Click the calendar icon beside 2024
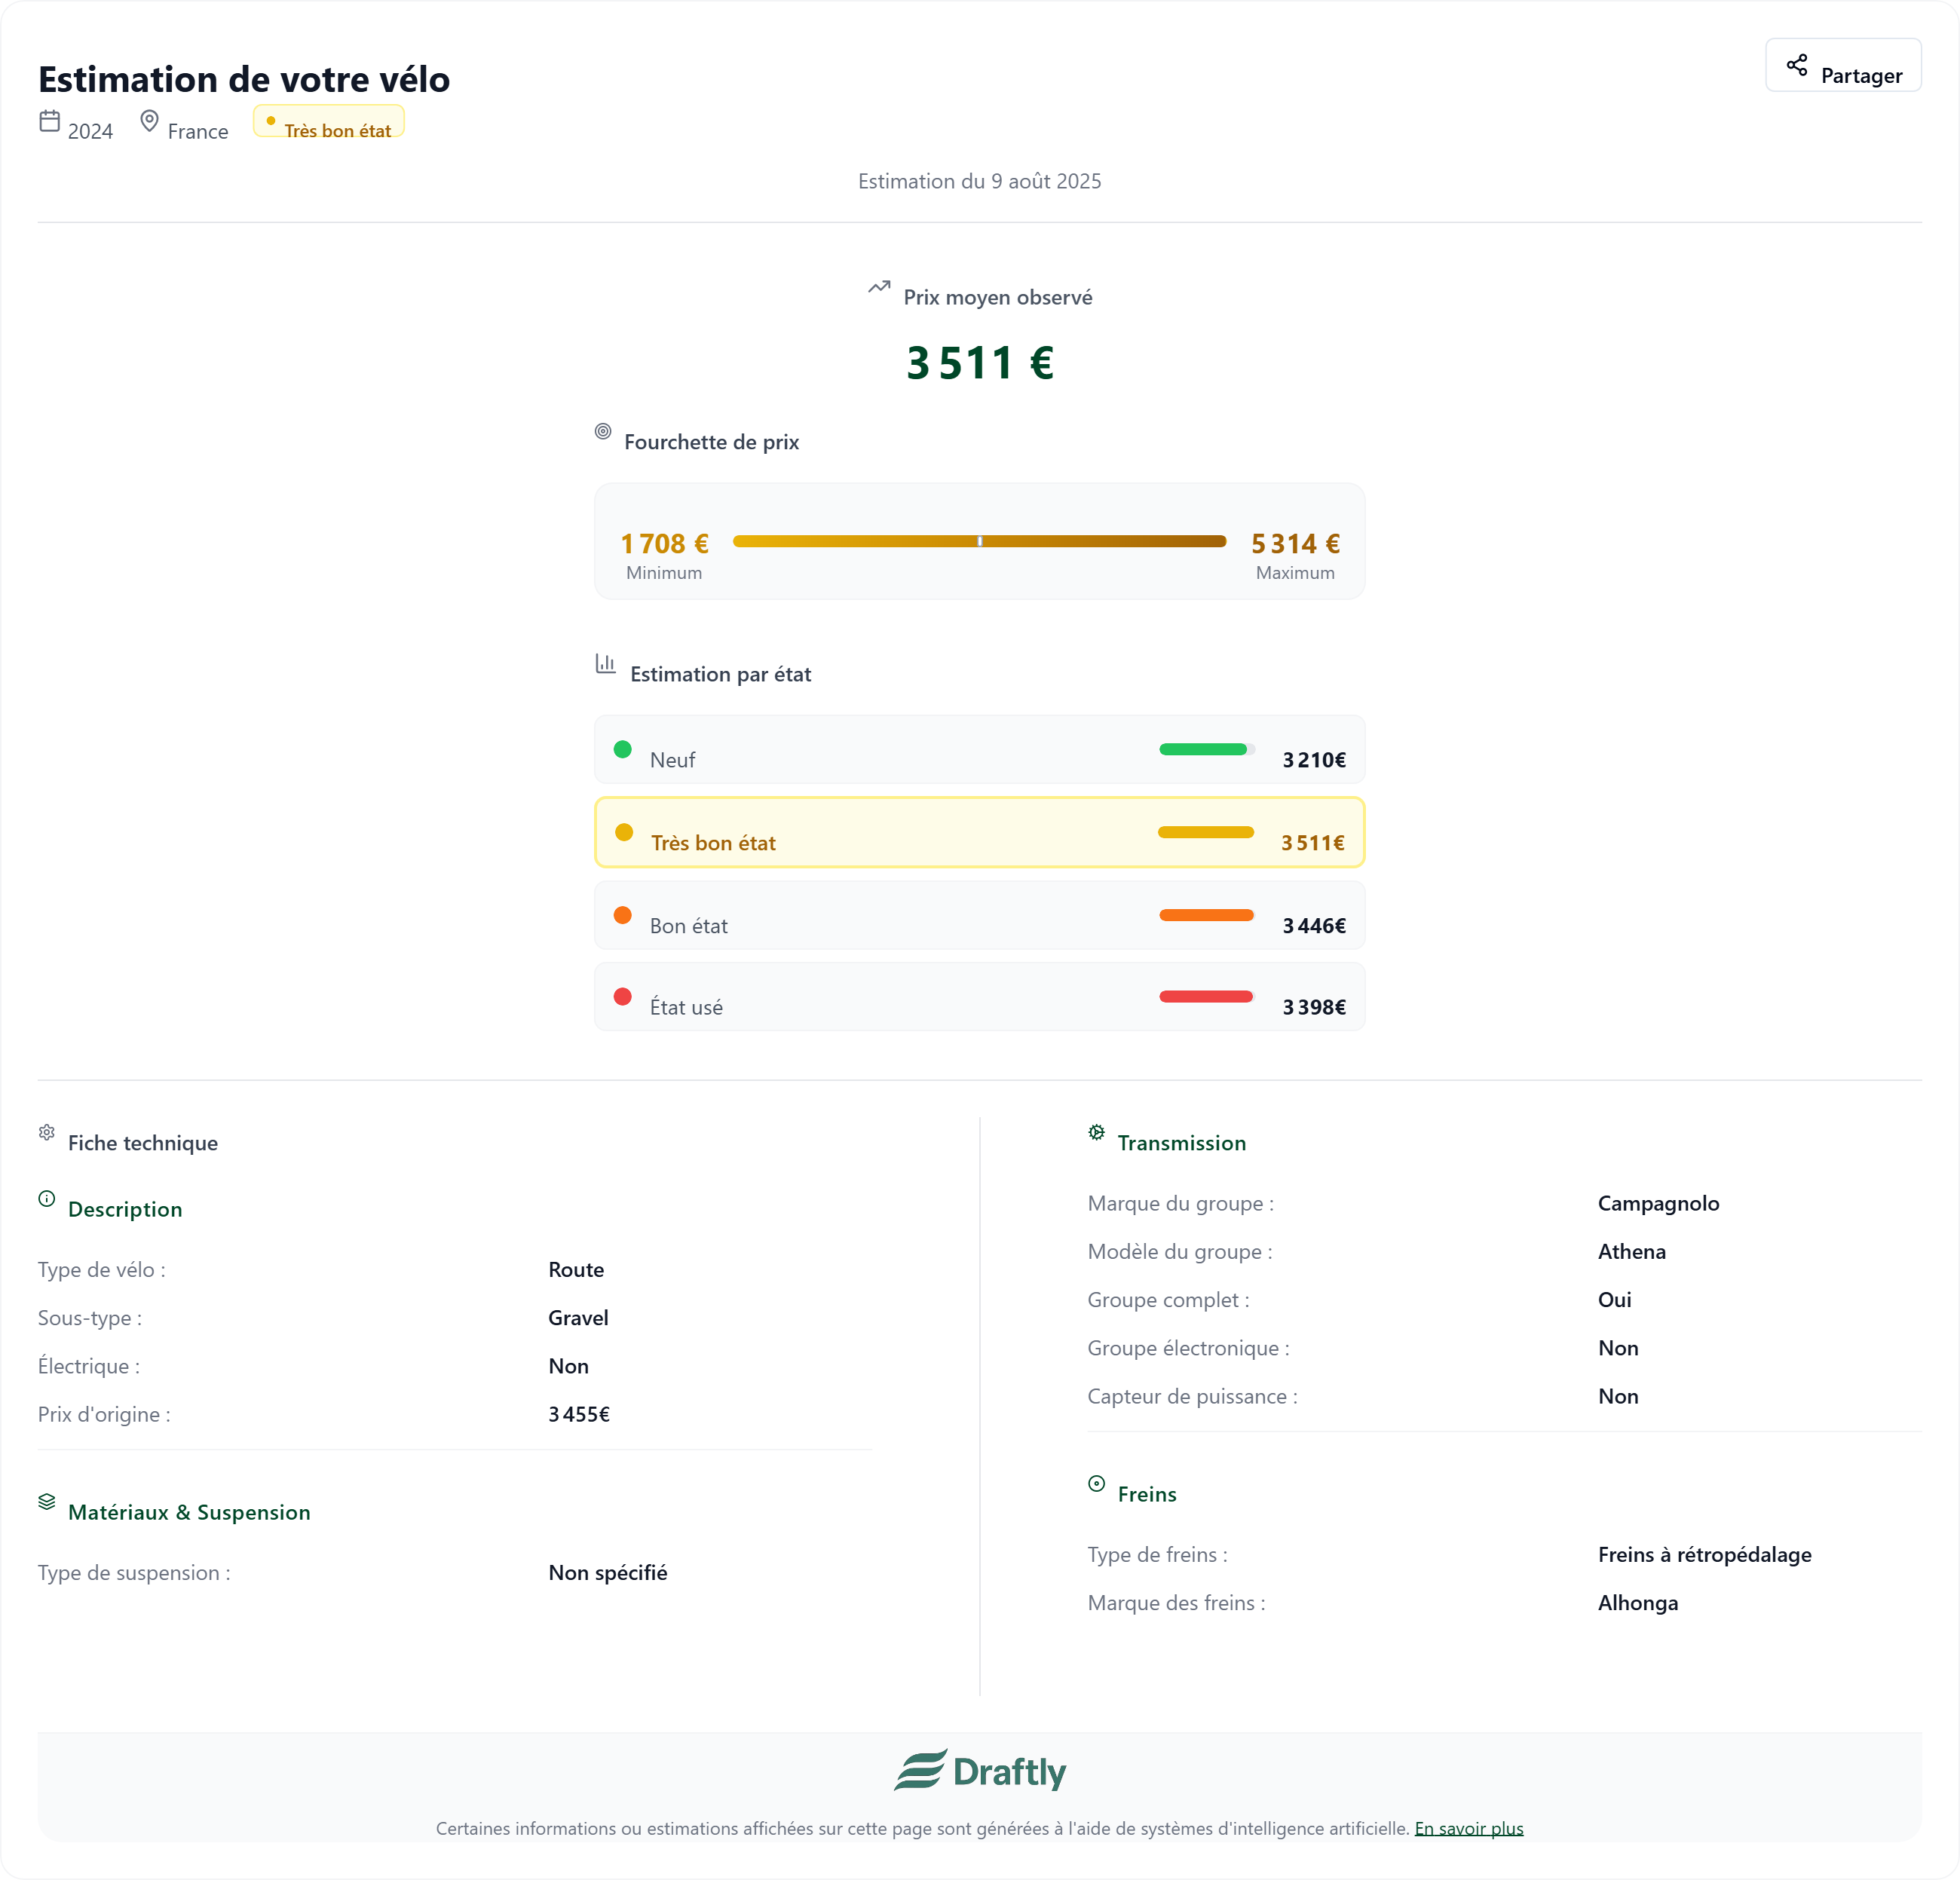The height and width of the screenshot is (1880, 1960). pos(49,121)
